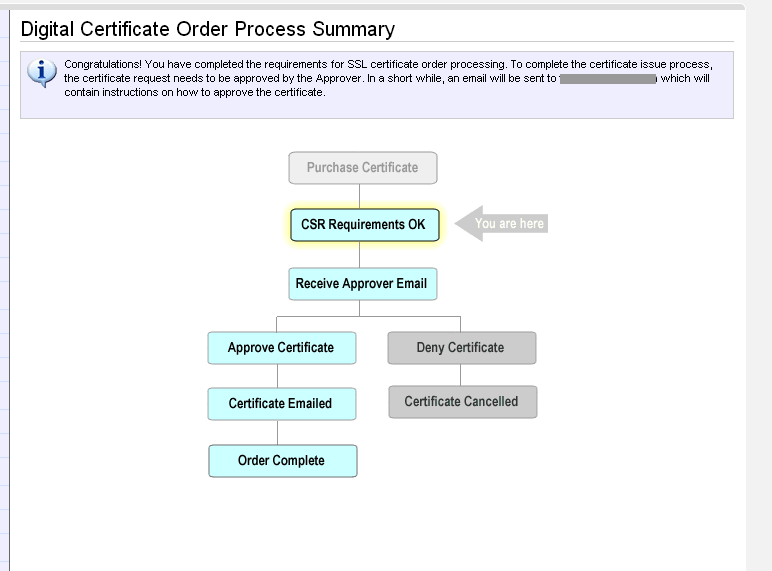Click the Congratulations notice text

coord(388,78)
